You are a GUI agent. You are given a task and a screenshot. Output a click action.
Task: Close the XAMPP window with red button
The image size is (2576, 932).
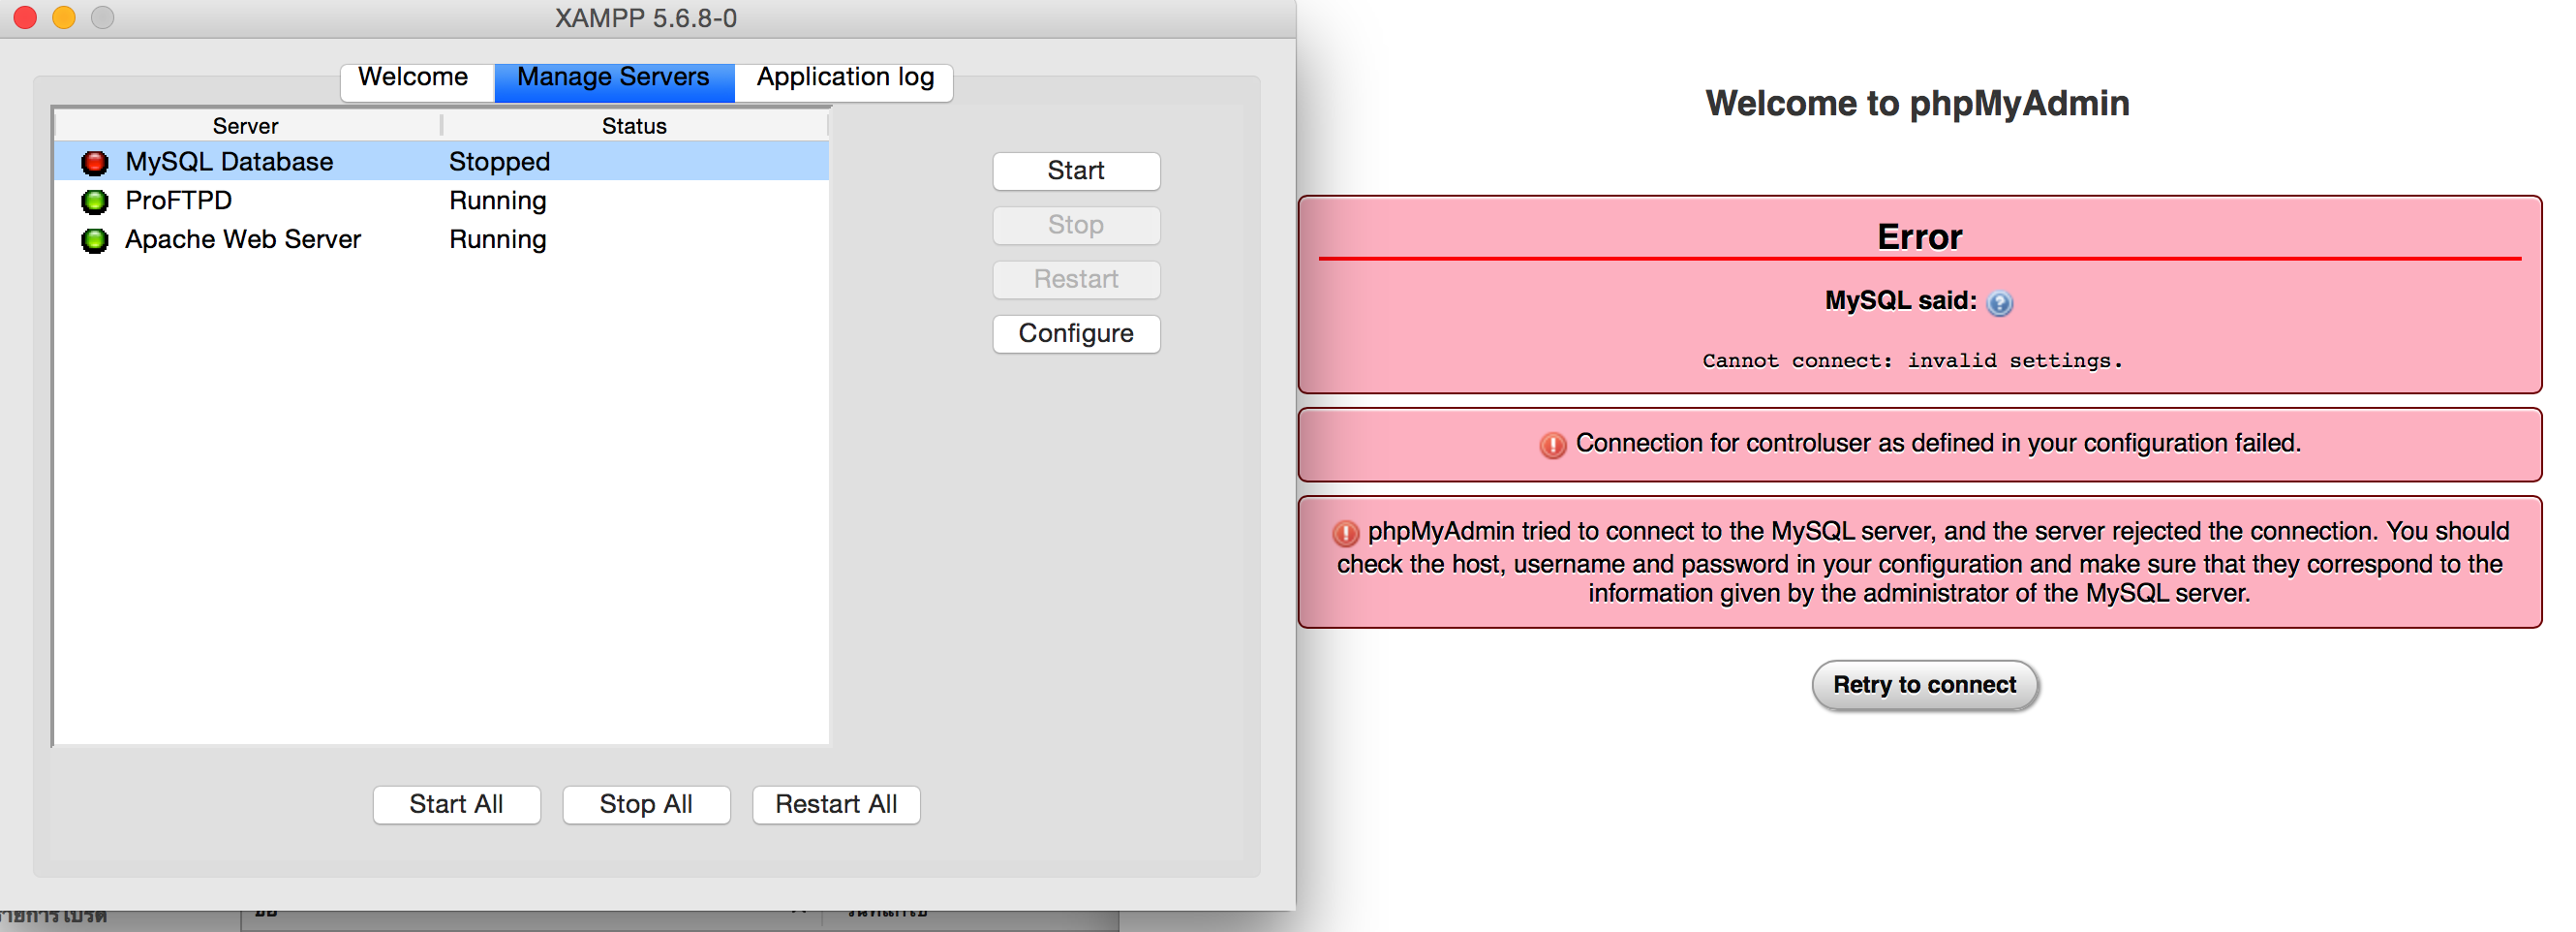click(x=25, y=17)
